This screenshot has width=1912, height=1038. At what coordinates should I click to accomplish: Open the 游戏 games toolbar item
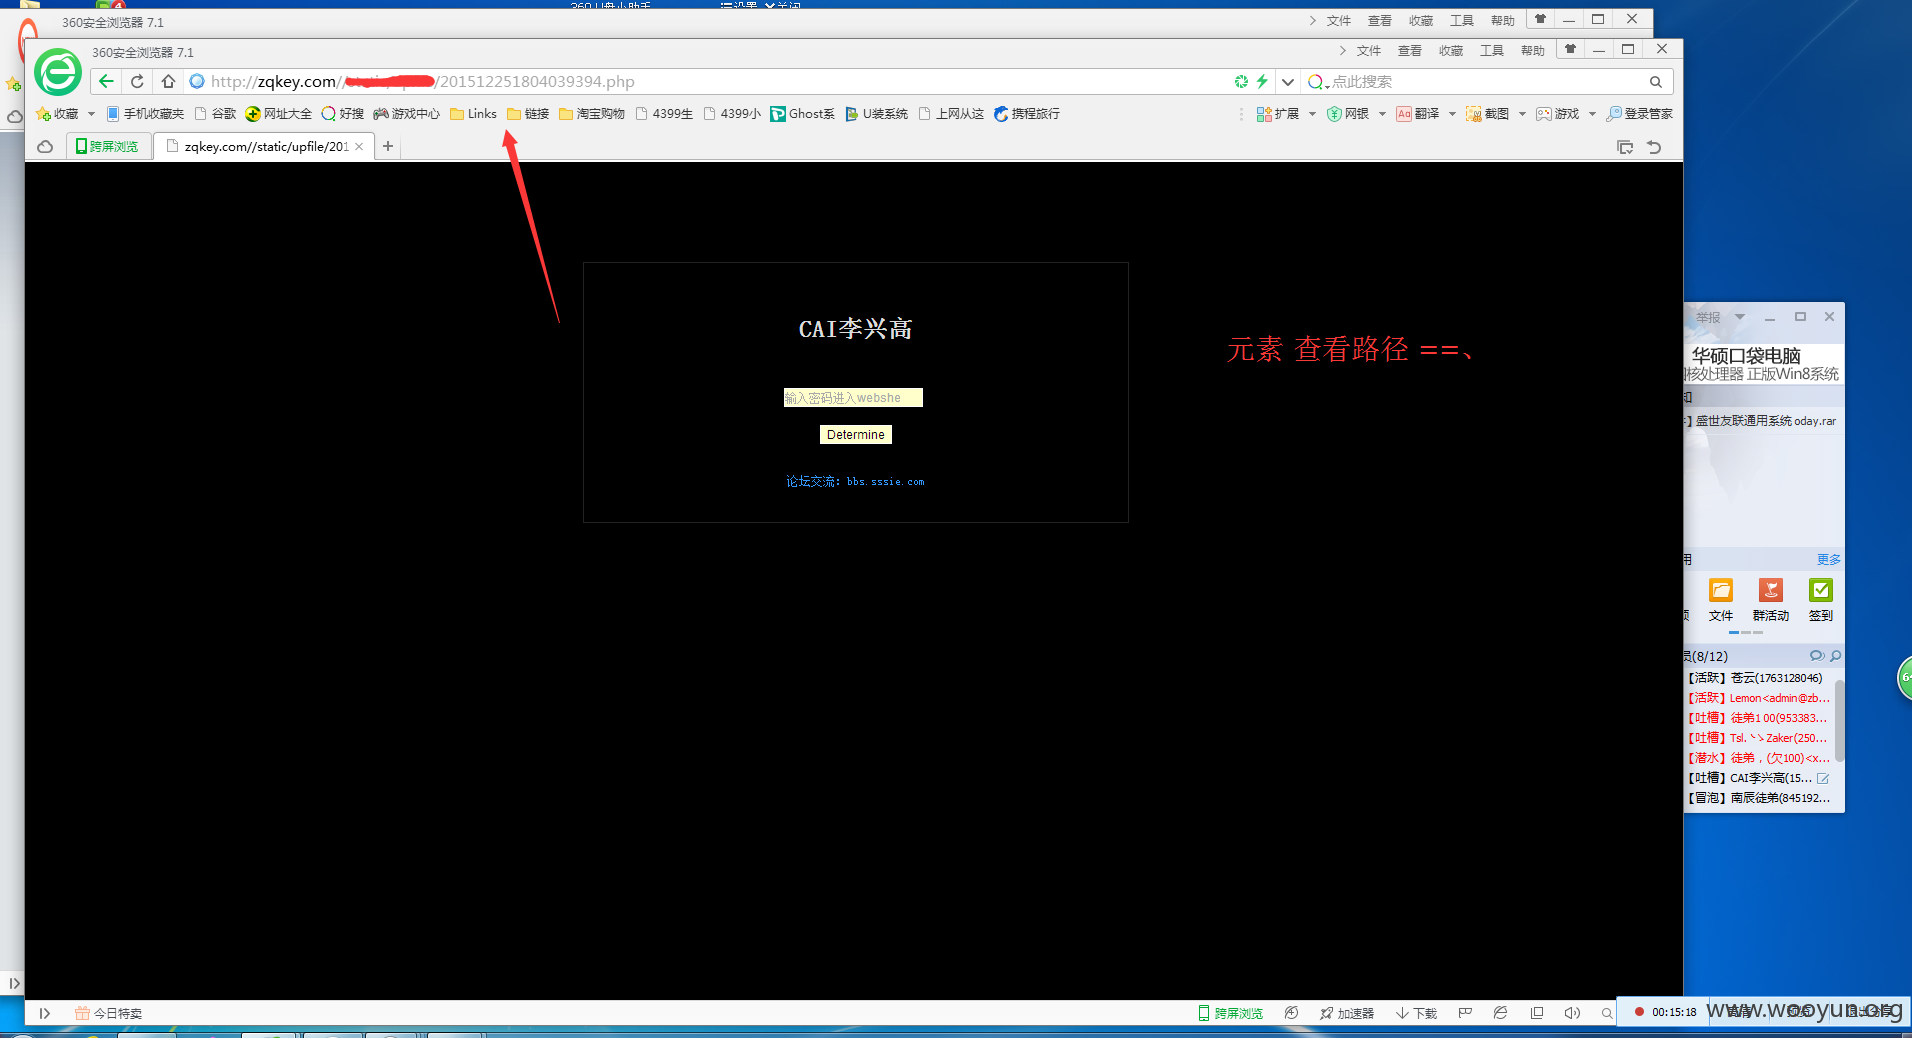pyautogui.click(x=1558, y=114)
